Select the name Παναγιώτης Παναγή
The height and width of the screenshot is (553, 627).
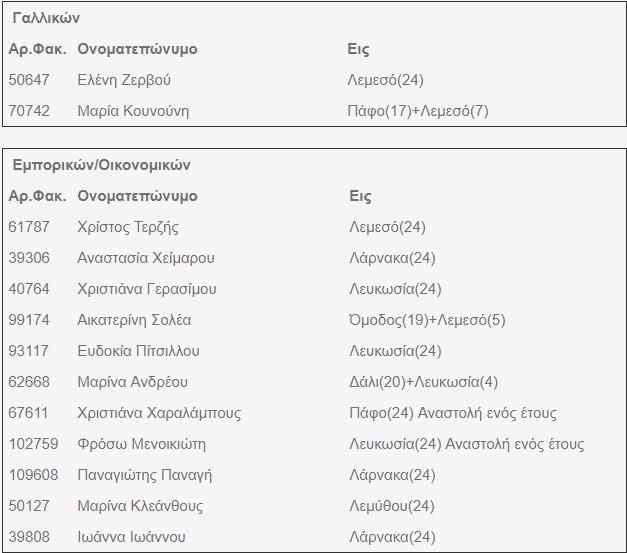point(145,475)
